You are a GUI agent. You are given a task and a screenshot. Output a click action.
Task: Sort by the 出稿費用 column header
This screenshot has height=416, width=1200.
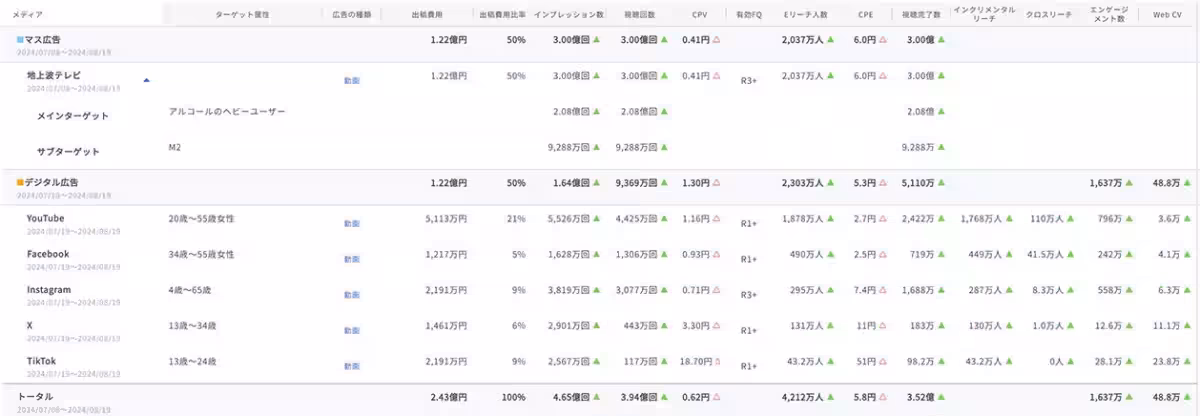coord(427,15)
